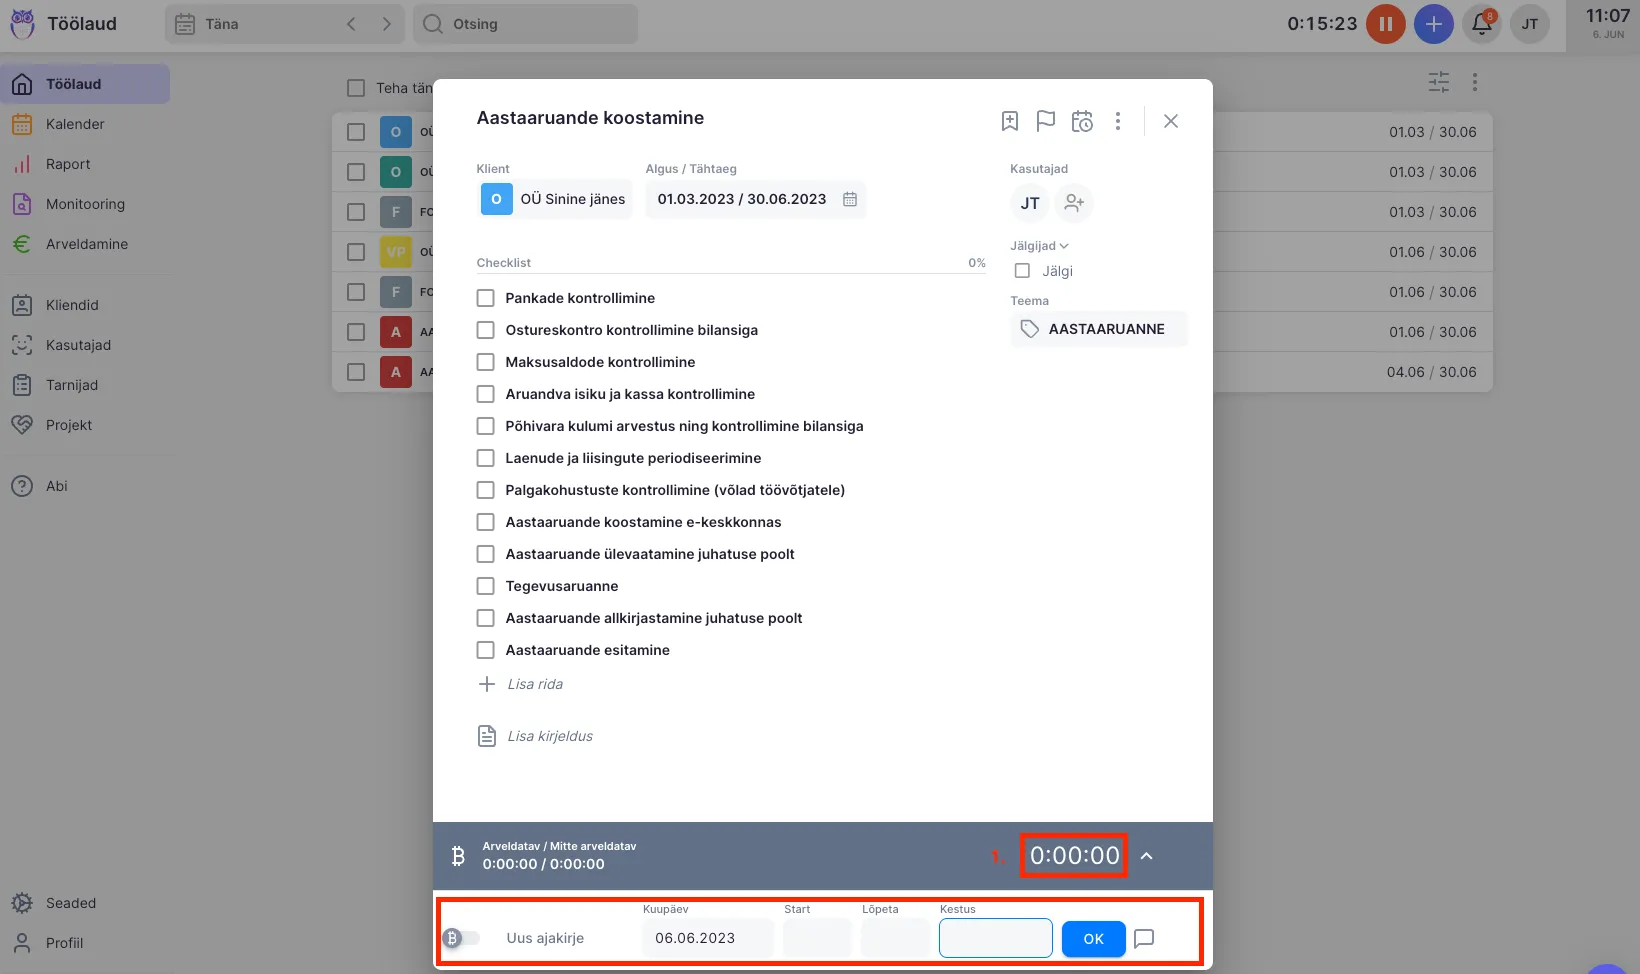1640x974 pixels.
Task: Click the Kestus duration input field
Action: [x=995, y=938]
